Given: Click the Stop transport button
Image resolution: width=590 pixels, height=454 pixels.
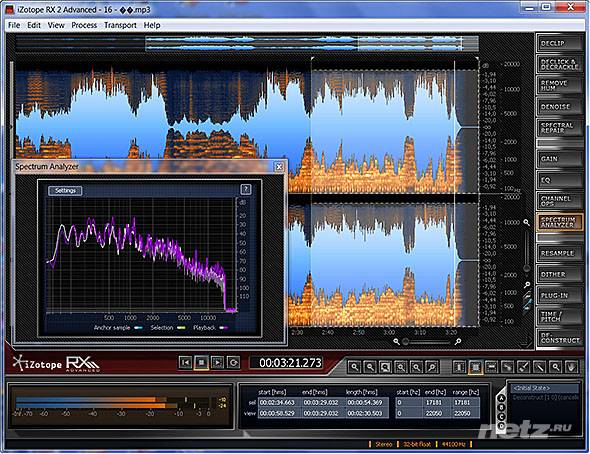Looking at the screenshot, I should [x=201, y=363].
